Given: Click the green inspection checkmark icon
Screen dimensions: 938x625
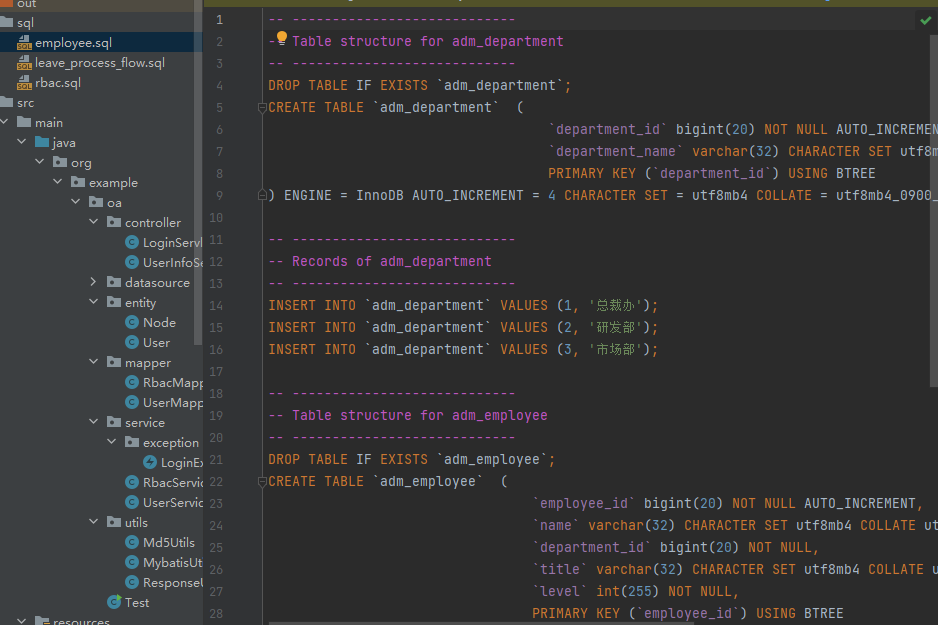Looking at the screenshot, I should pos(925,20).
